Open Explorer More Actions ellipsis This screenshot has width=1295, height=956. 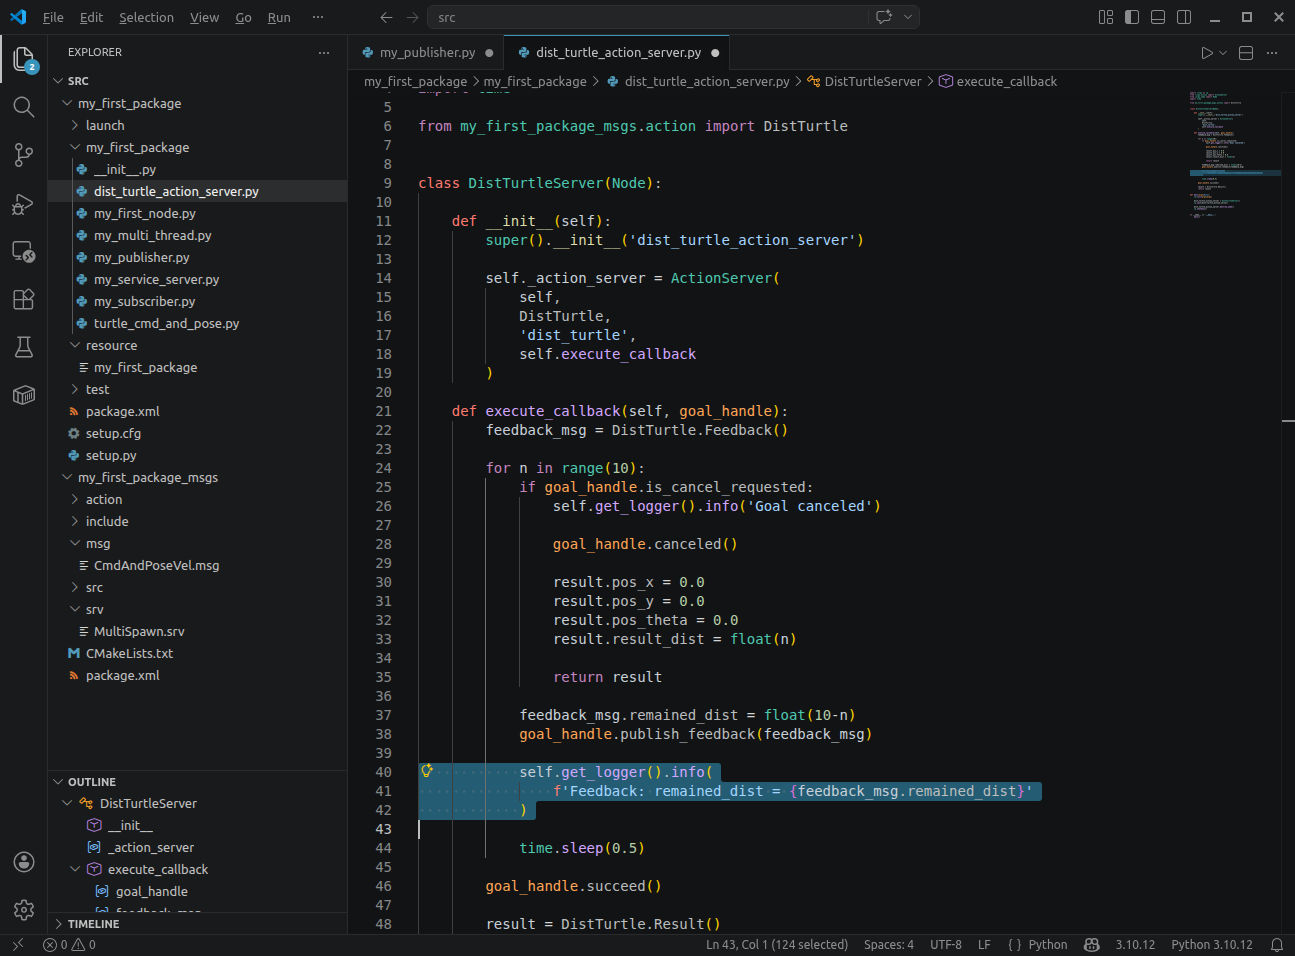pos(324,52)
